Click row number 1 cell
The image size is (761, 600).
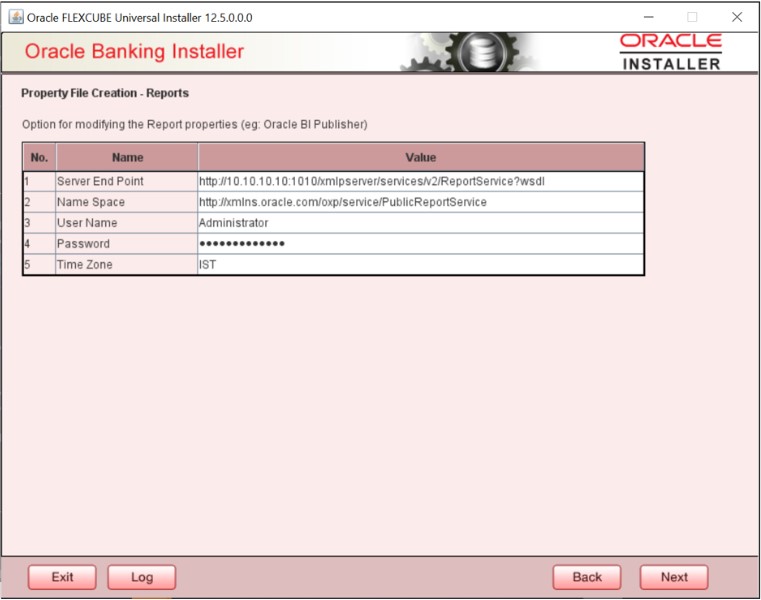click(x=39, y=182)
